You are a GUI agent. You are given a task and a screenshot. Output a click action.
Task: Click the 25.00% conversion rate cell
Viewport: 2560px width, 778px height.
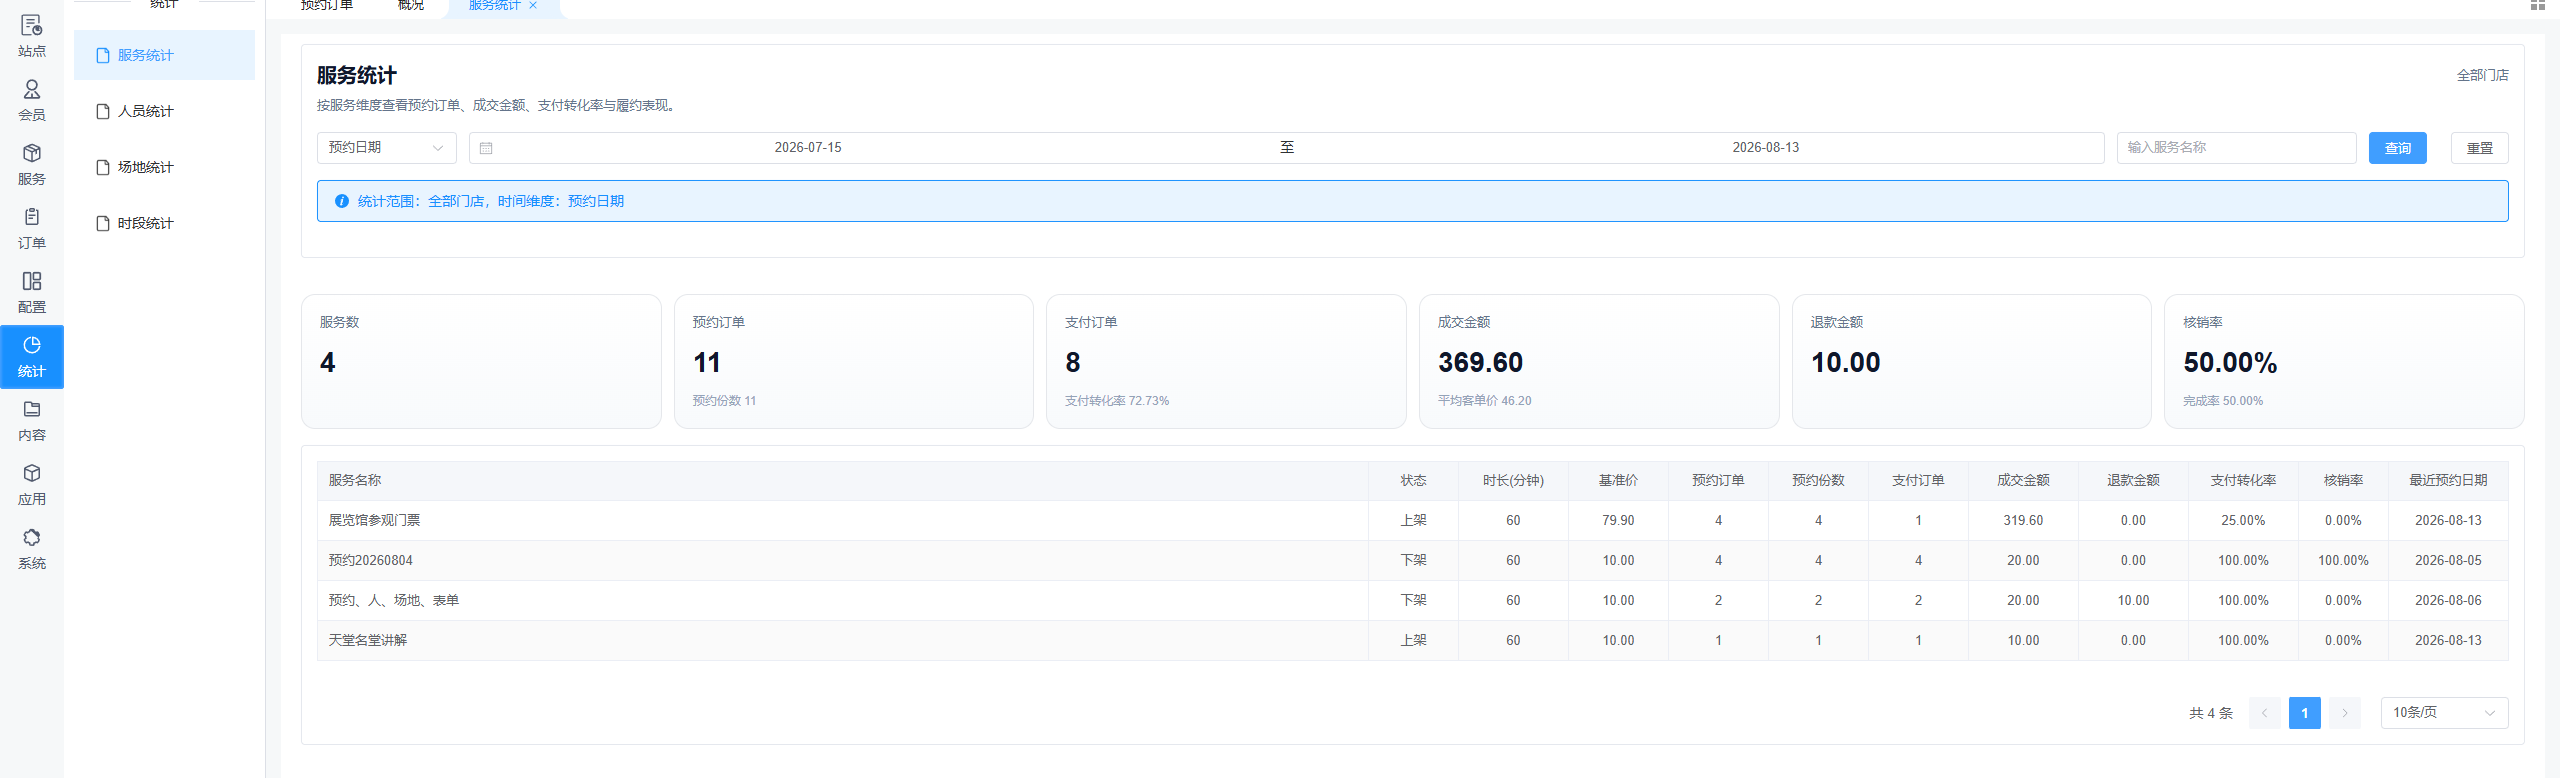click(2243, 521)
